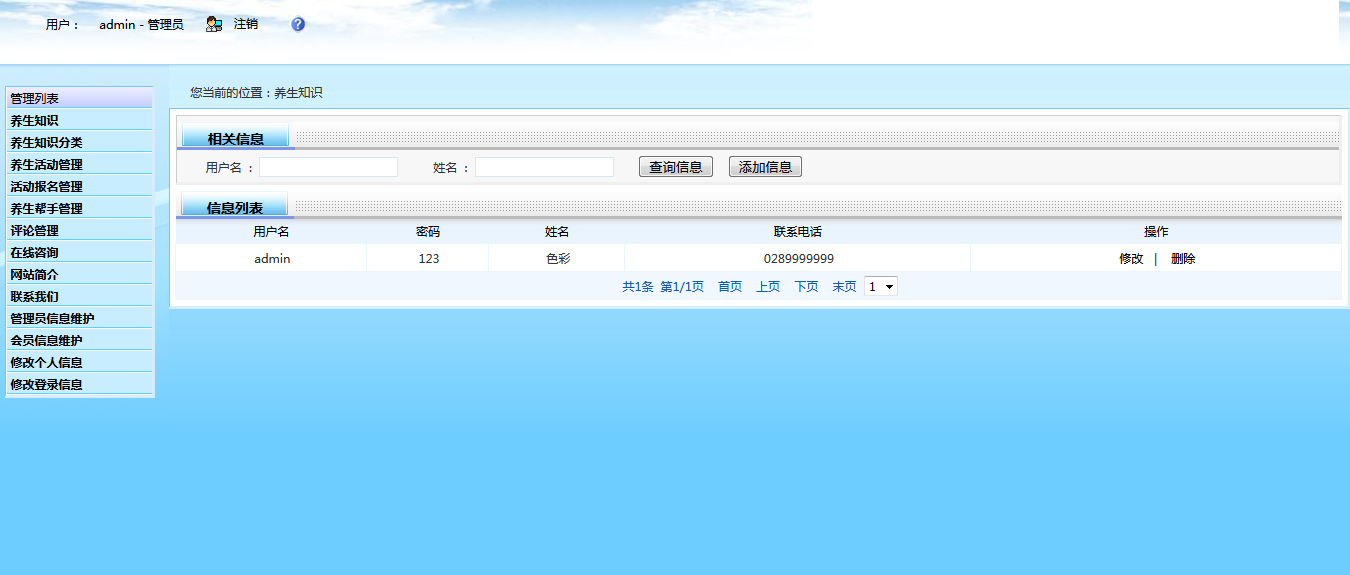Viewport: 1350px width, 575px height.
Task: Click the 添加信息 button
Action: pyautogui.click(x=765, y=167)
